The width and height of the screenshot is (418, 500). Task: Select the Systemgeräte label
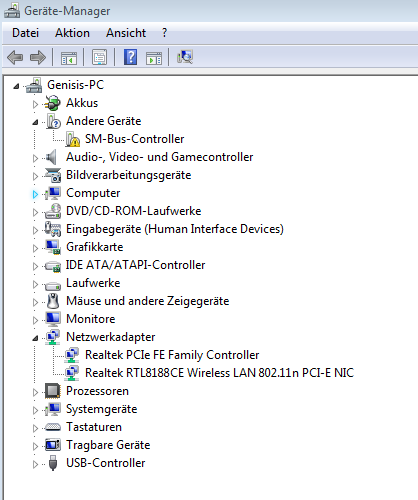[102, 409]
